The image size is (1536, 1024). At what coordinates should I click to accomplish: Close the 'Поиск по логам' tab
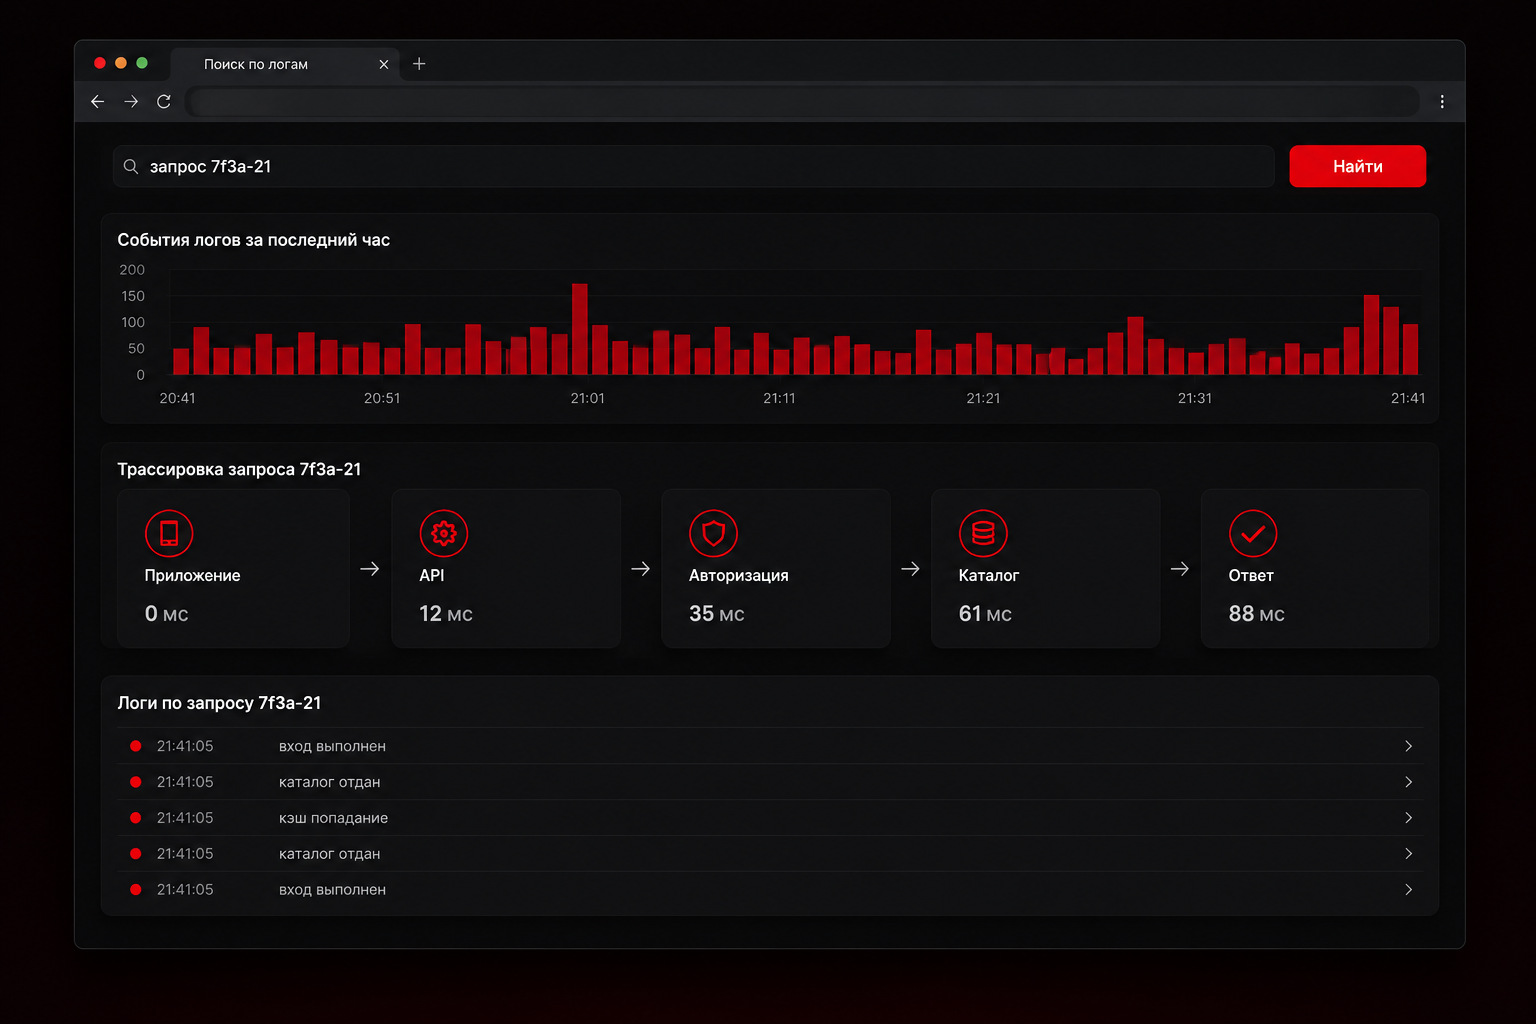(x=384, y=64)
